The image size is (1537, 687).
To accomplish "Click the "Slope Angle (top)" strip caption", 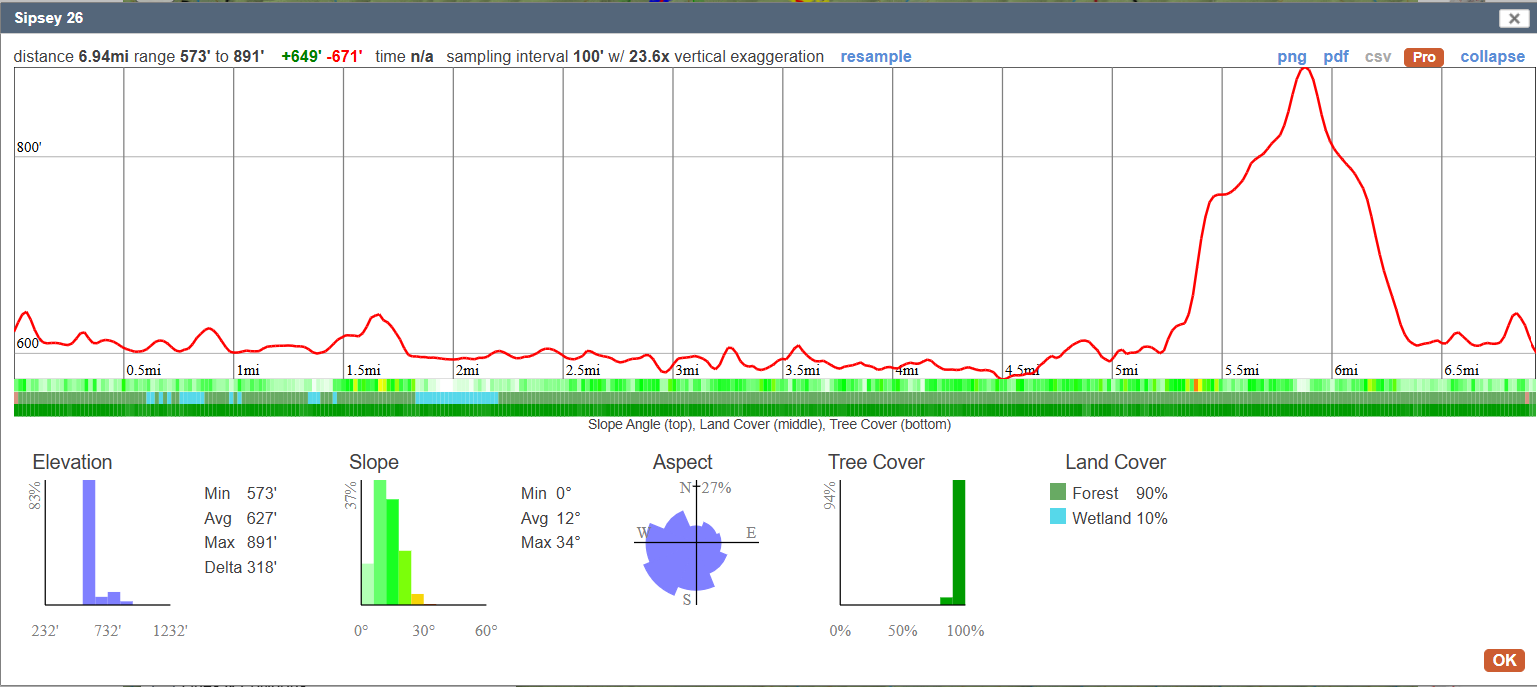I will click(642, 425).
